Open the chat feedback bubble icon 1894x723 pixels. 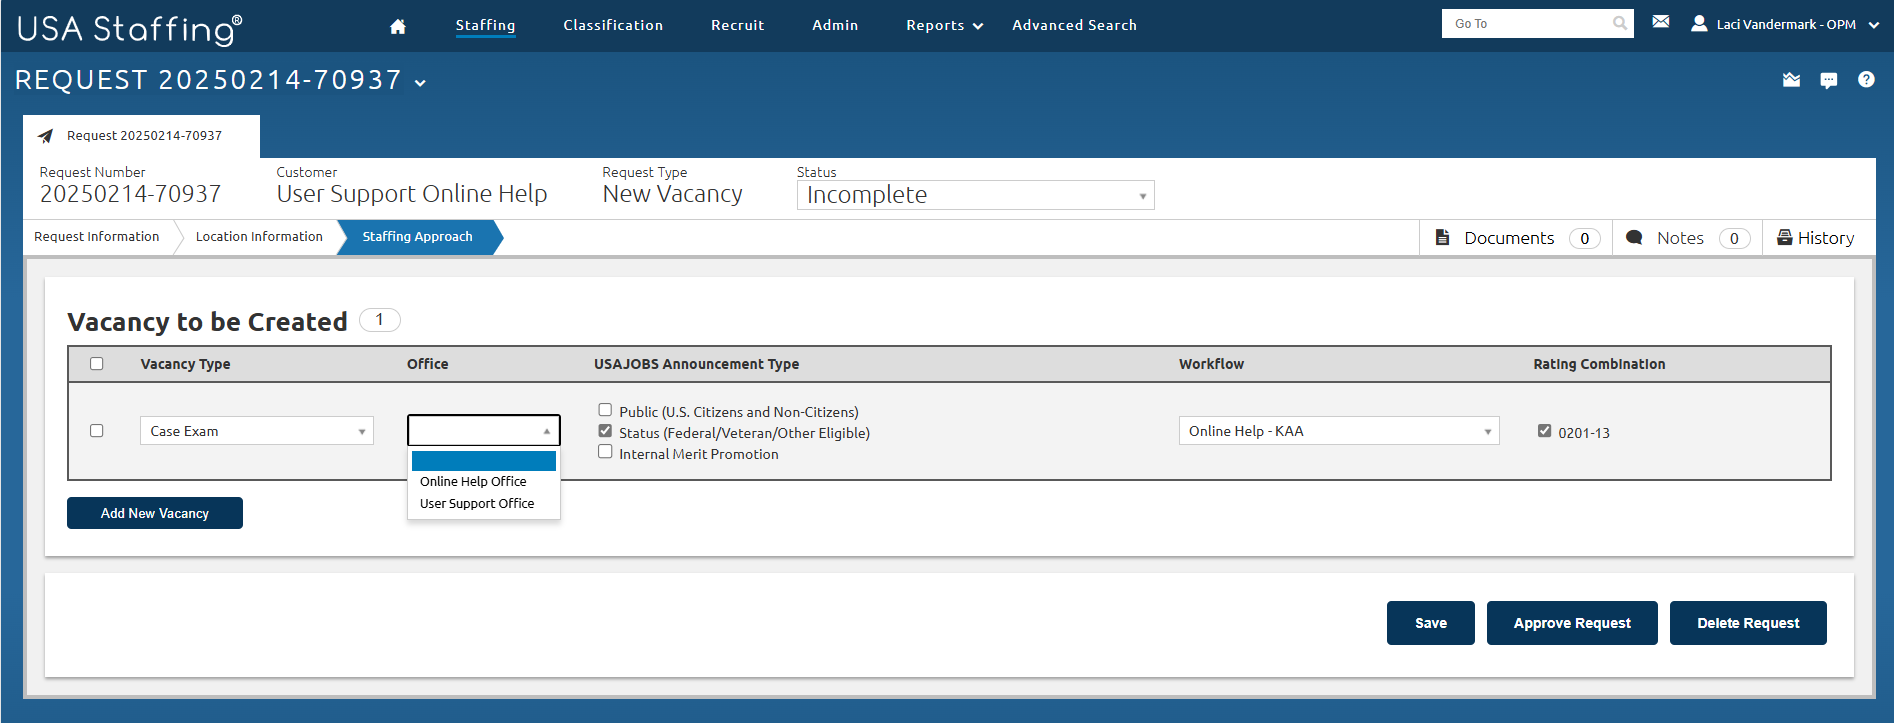(x=1828, y=80)
